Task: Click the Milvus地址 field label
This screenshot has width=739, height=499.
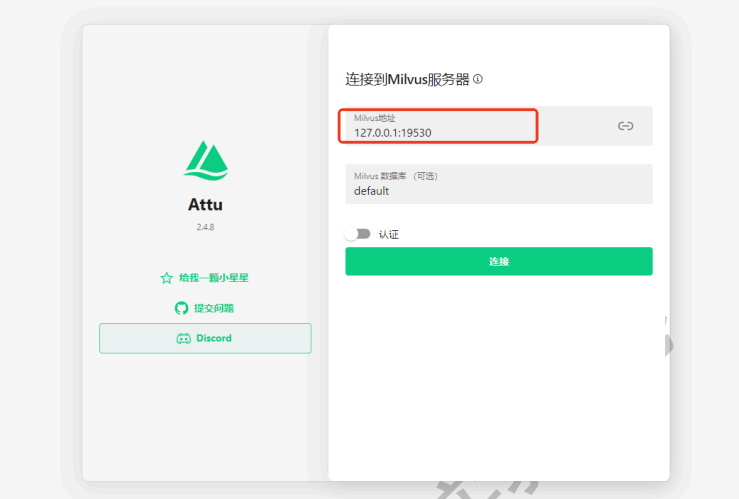Action: [x=375, y=118]
